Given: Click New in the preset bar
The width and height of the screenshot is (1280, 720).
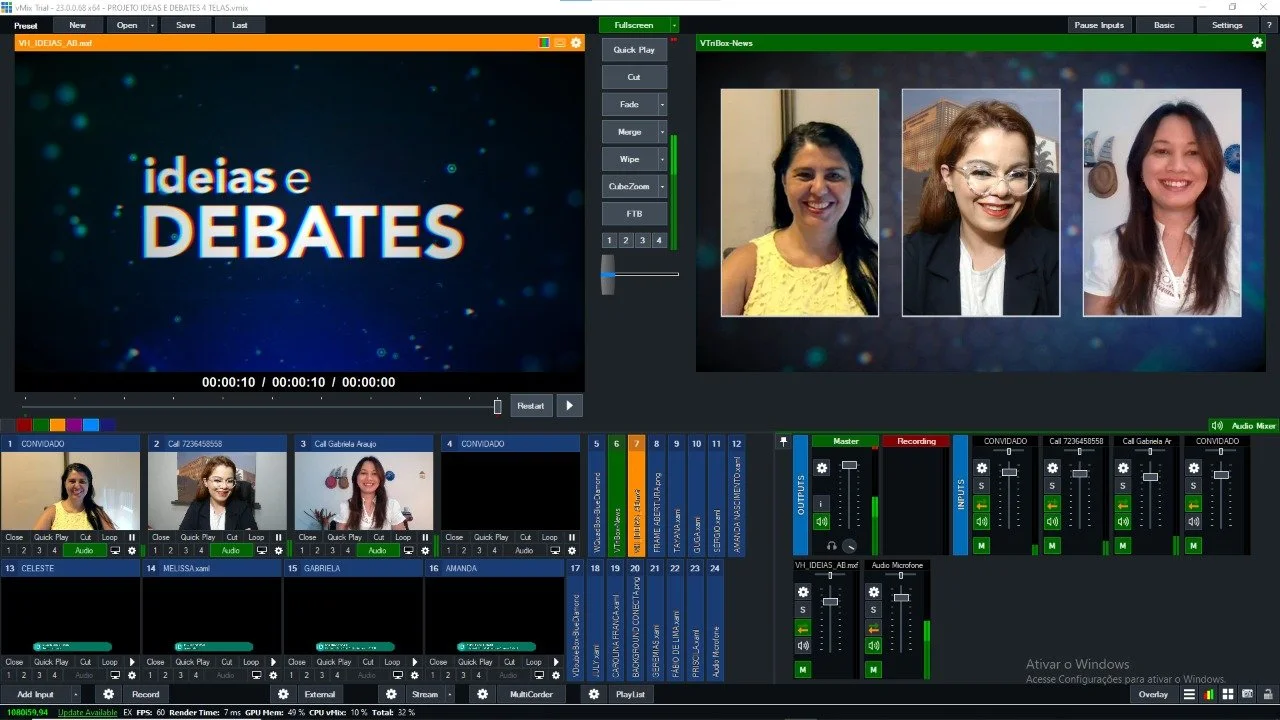Looking at the screenshot, I should (77, 25).
